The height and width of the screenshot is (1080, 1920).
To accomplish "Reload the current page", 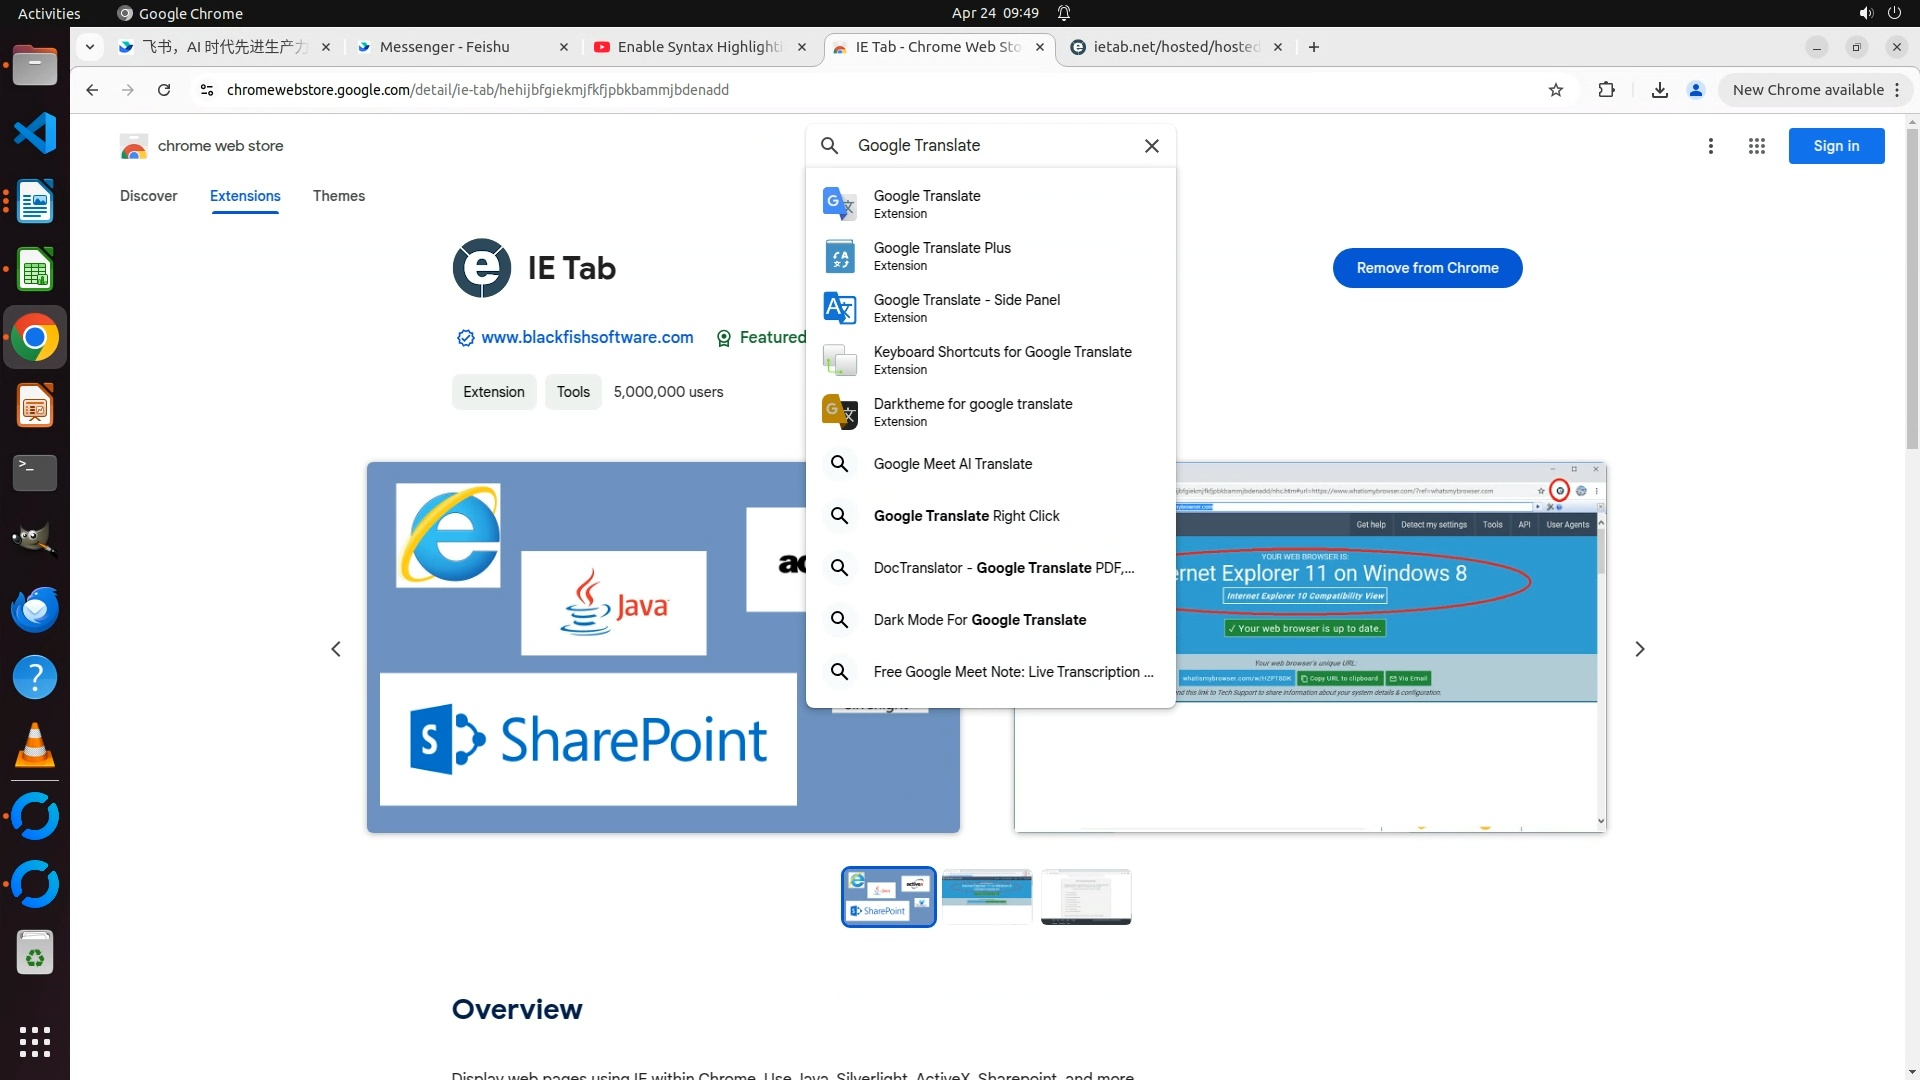I will [x=164, y=90].
